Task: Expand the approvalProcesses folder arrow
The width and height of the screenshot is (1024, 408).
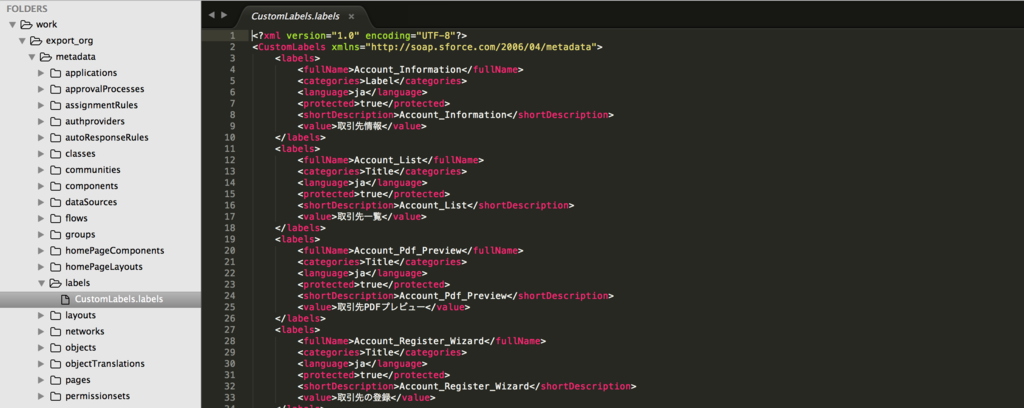Action: (x=41, y=89)
